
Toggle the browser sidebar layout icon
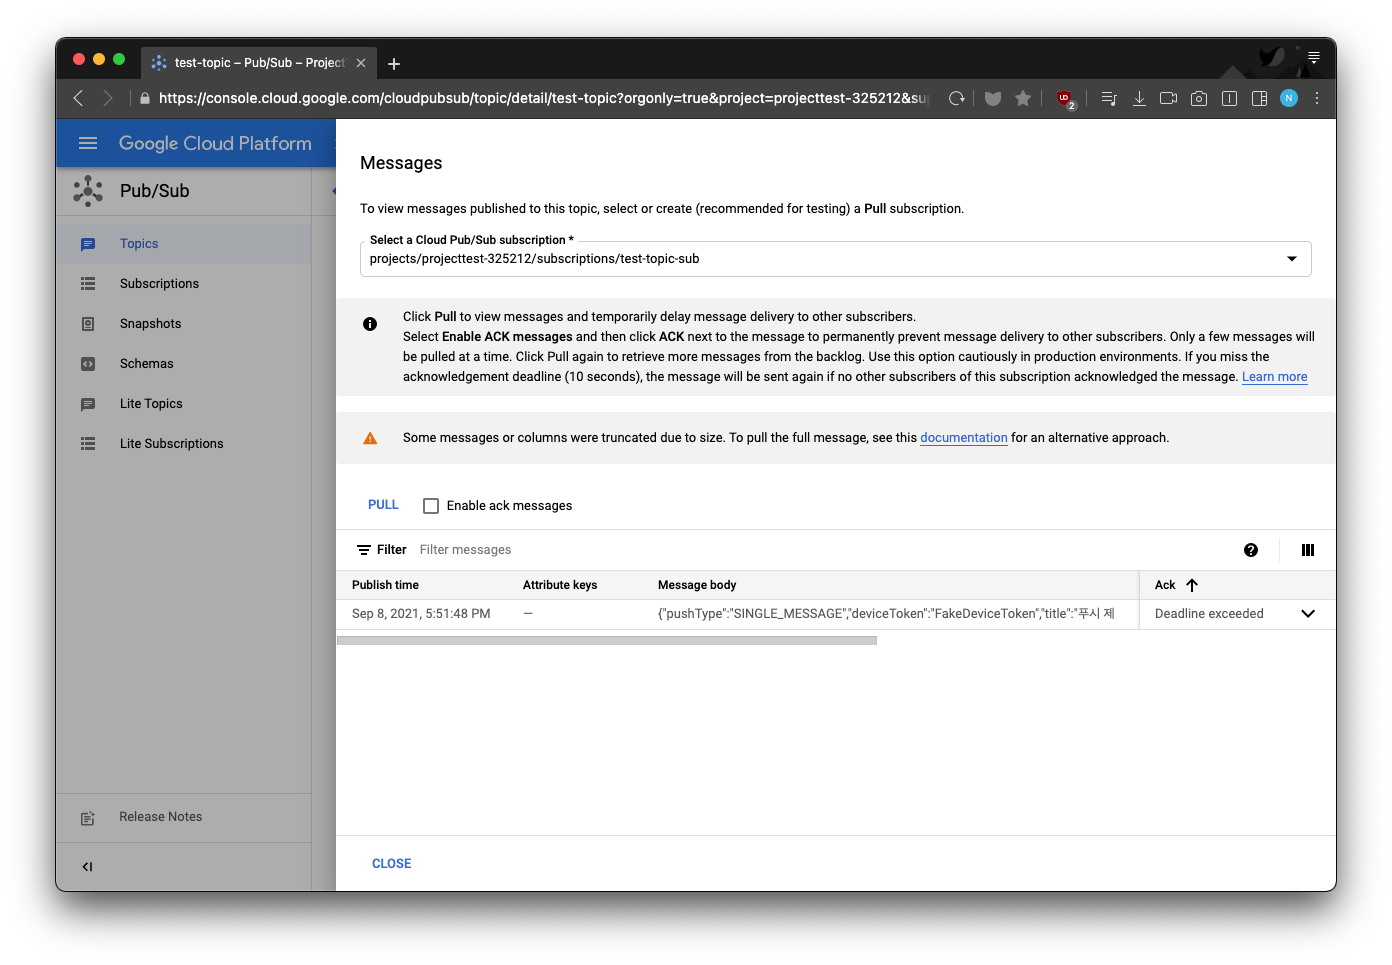point(1260,98)
